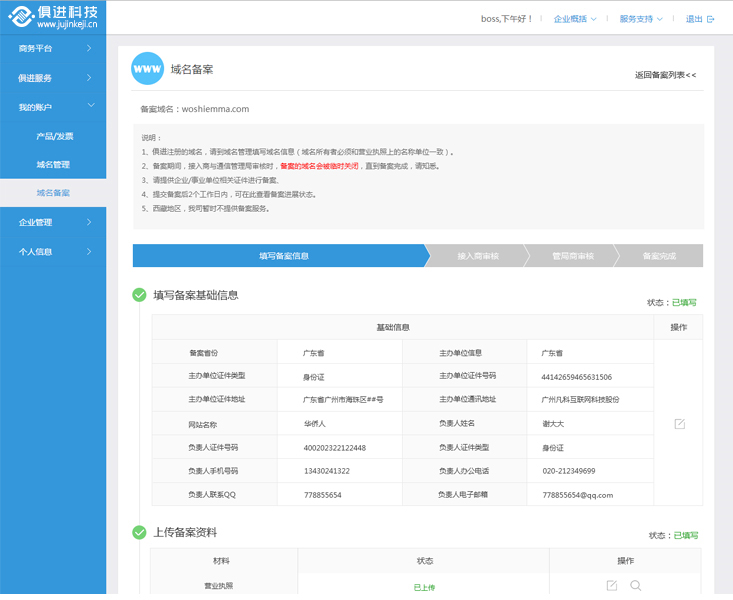Screen dimensions: 733x600
Task: Click the edit icon for 基础信息
Action: click(679, 424)
